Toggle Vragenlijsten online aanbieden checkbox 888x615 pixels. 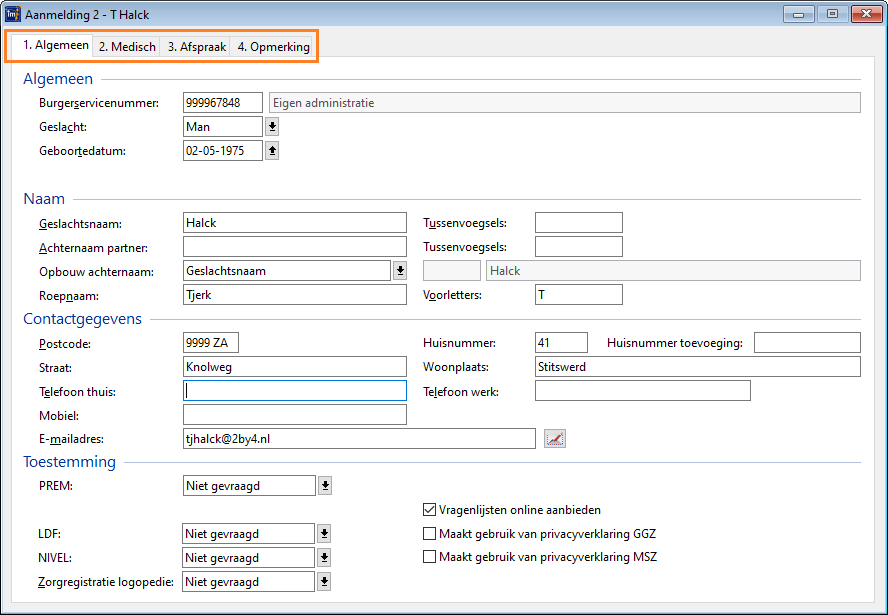click(x=430, y=509)
